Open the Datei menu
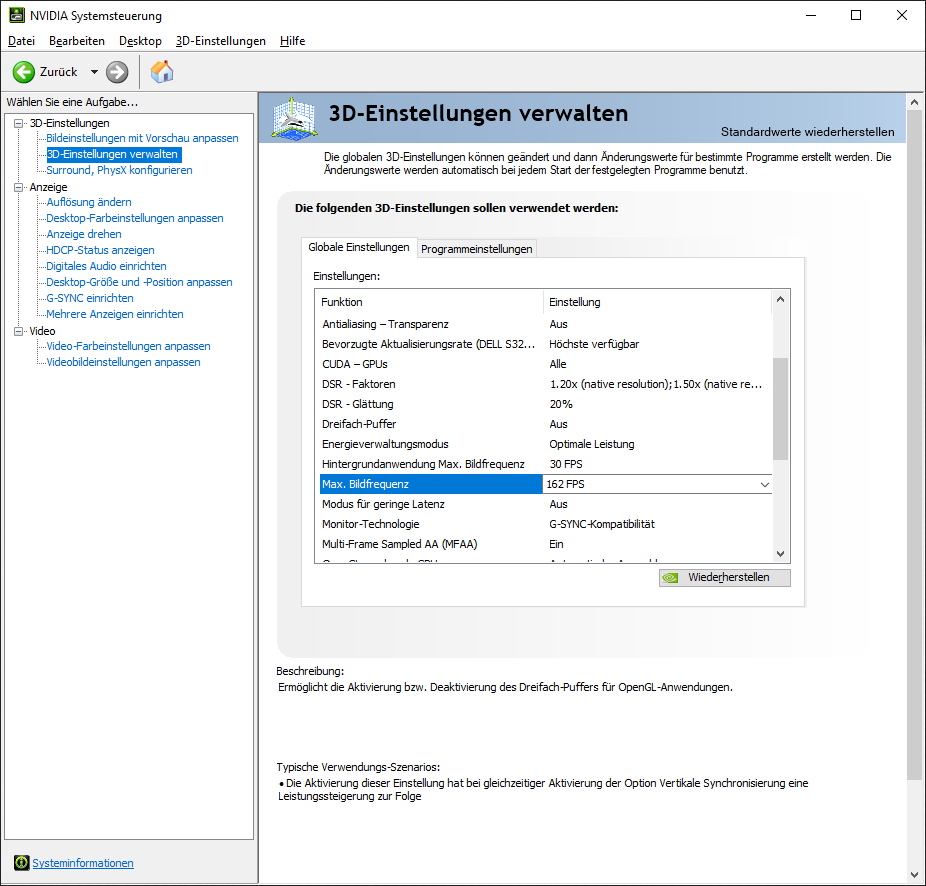This screenshot has width=926, height=886. pos(21,41)
